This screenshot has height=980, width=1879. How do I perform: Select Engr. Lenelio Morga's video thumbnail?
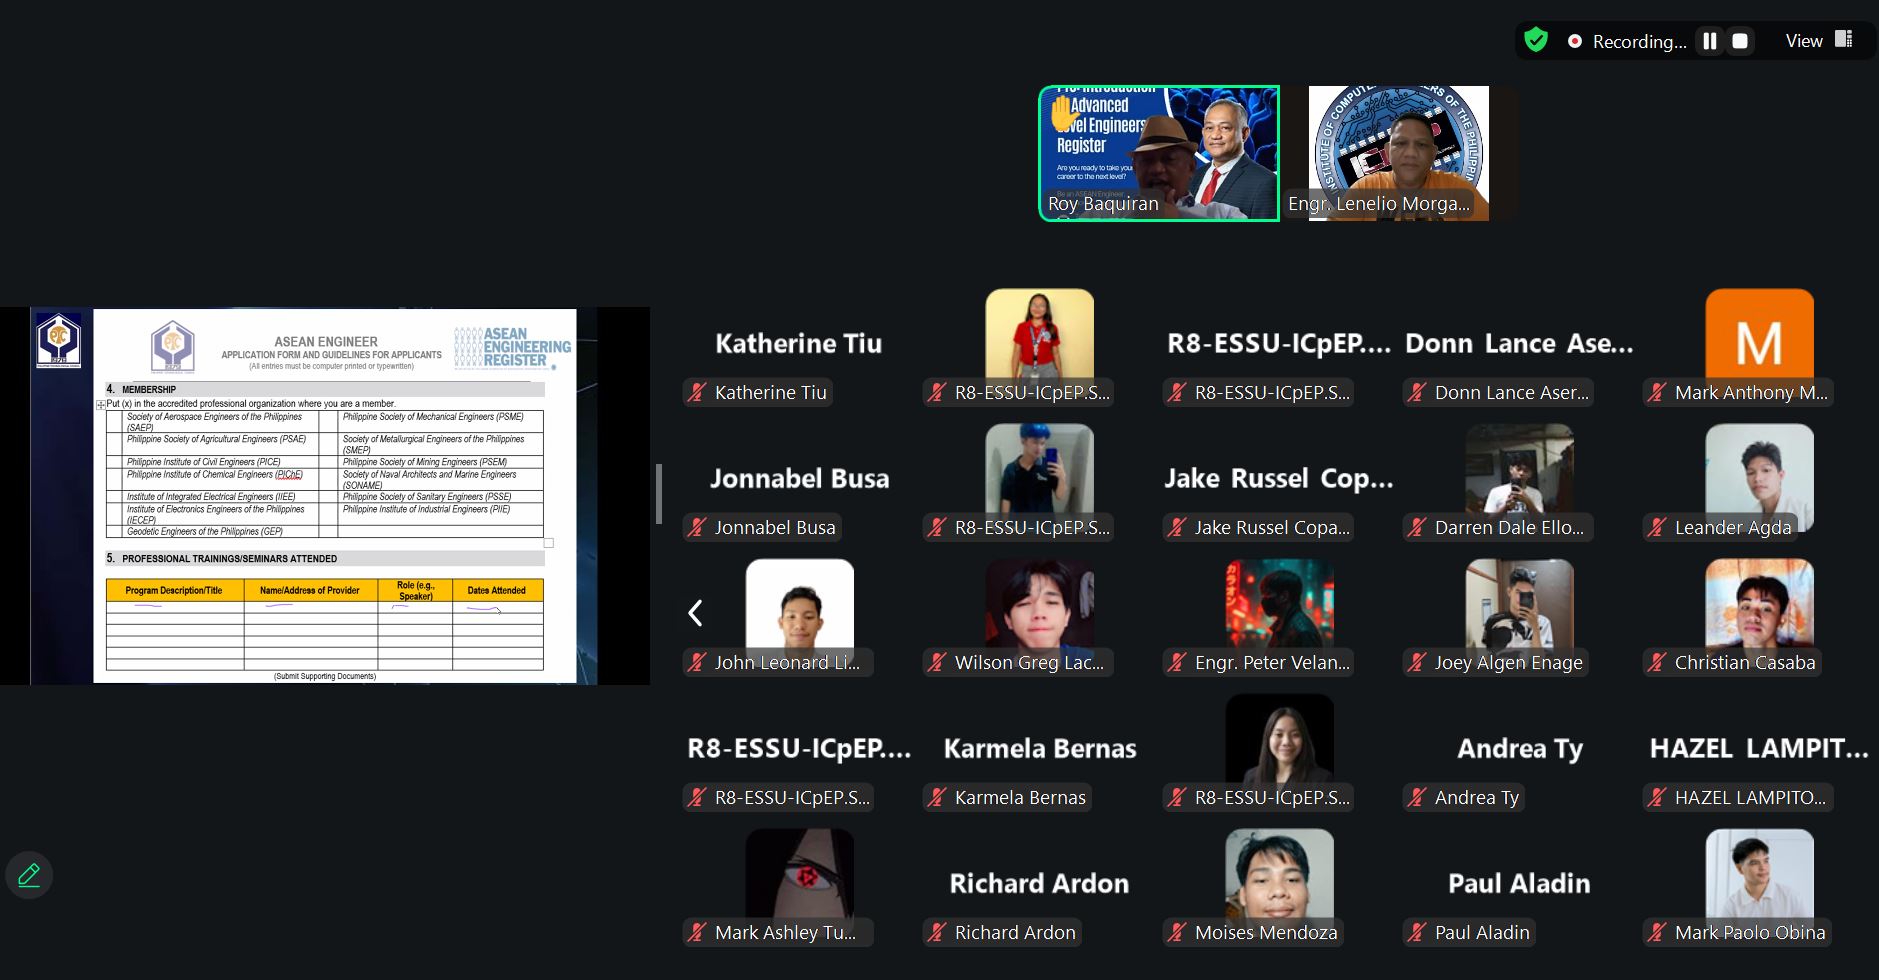coord(1398,153)
